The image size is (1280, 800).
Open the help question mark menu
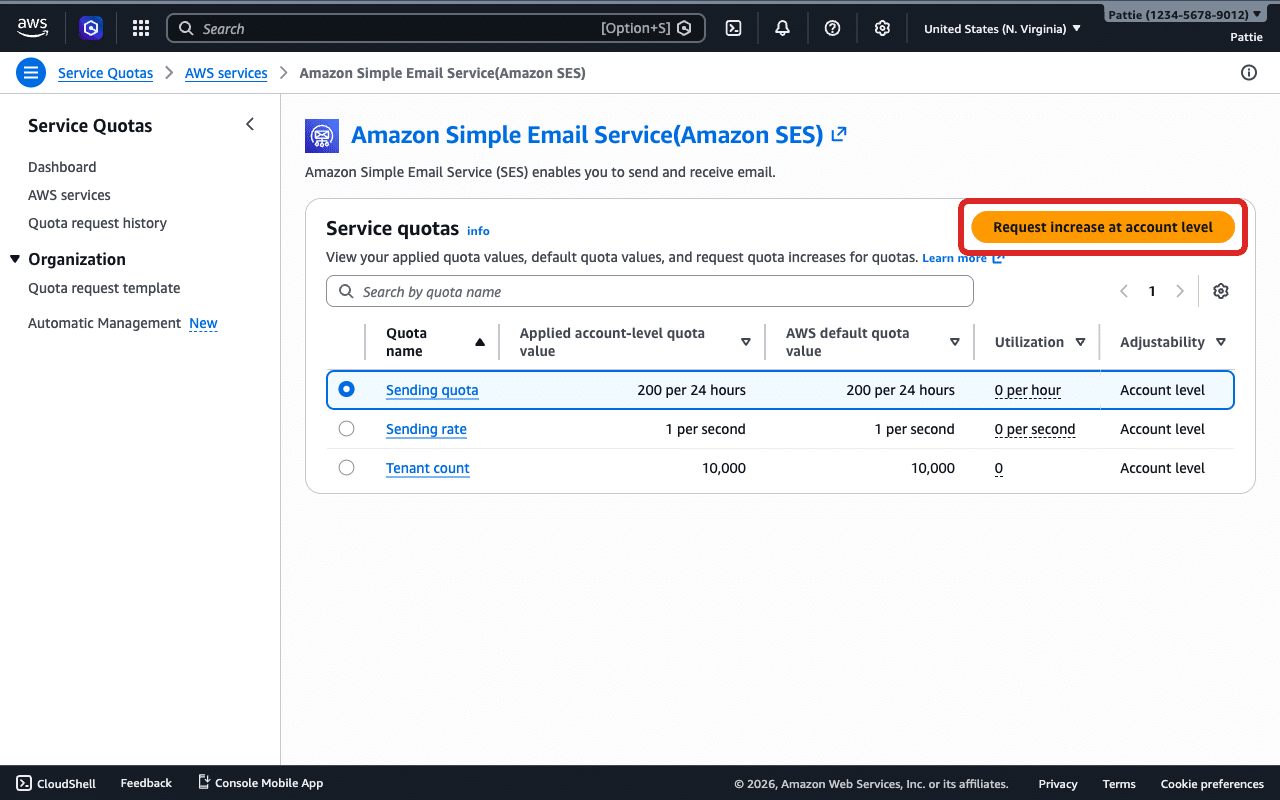832,28
